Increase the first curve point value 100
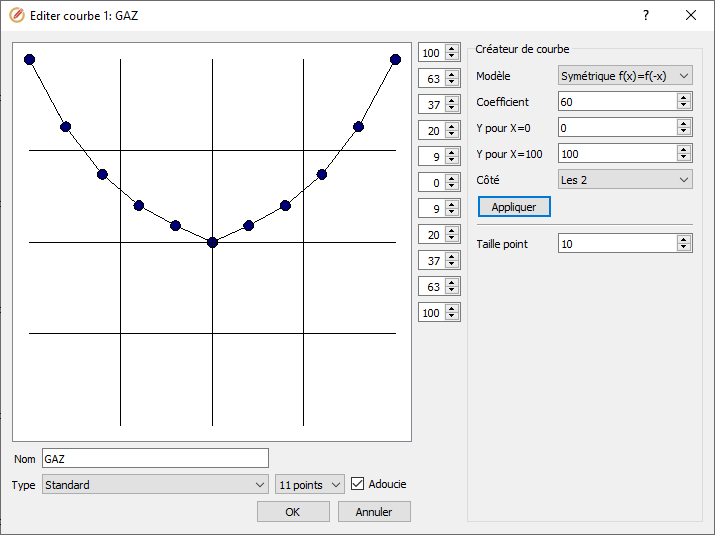Screen dimensions: 715x535 451,50
